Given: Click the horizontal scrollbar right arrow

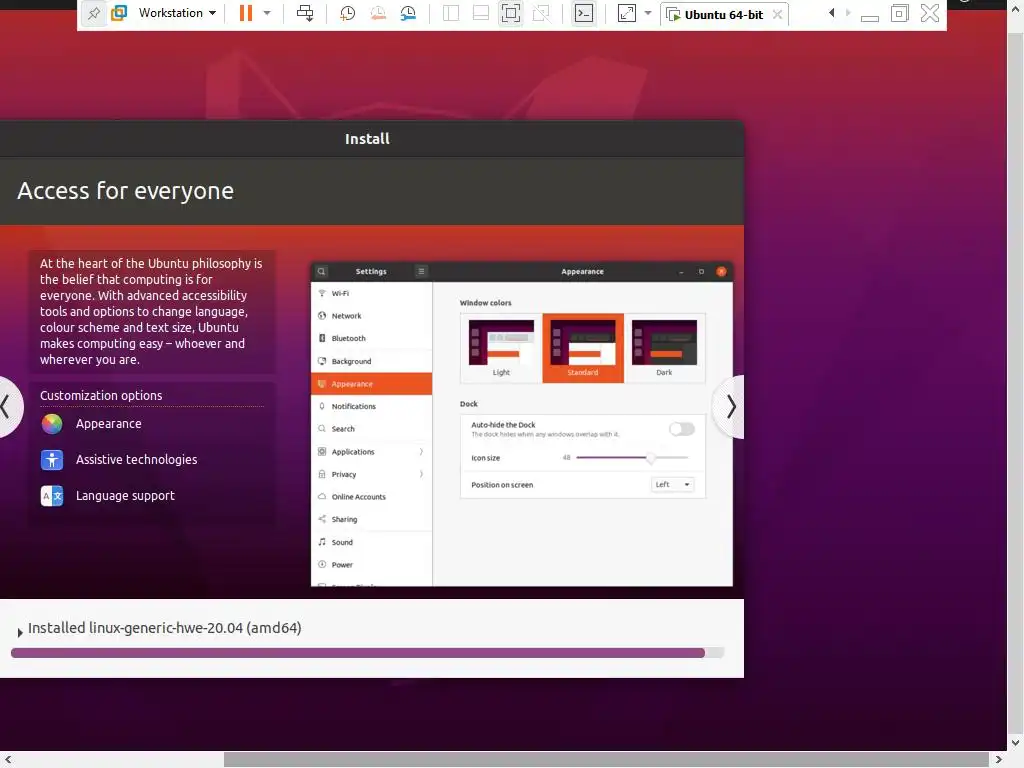Looking at the screenshot, I should [999, 760].
